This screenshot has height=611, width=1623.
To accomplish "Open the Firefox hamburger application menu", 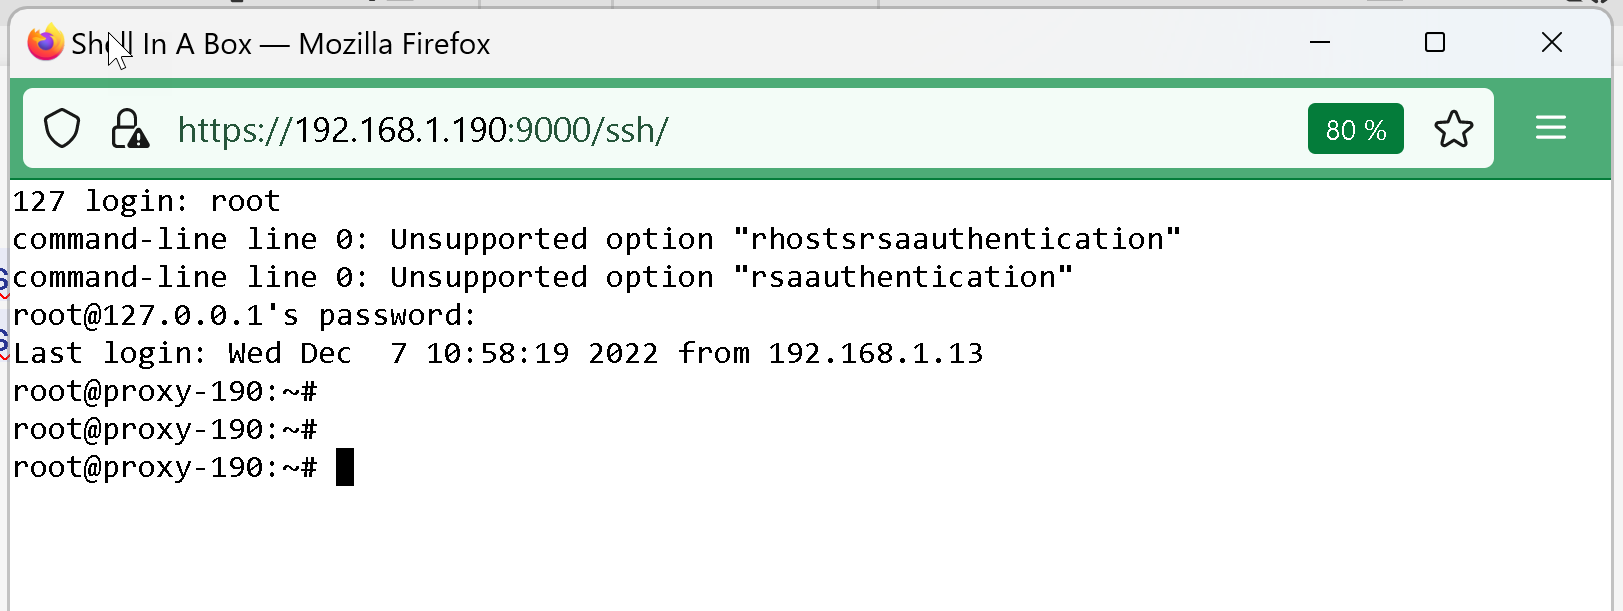I will tap(1550, 128).
